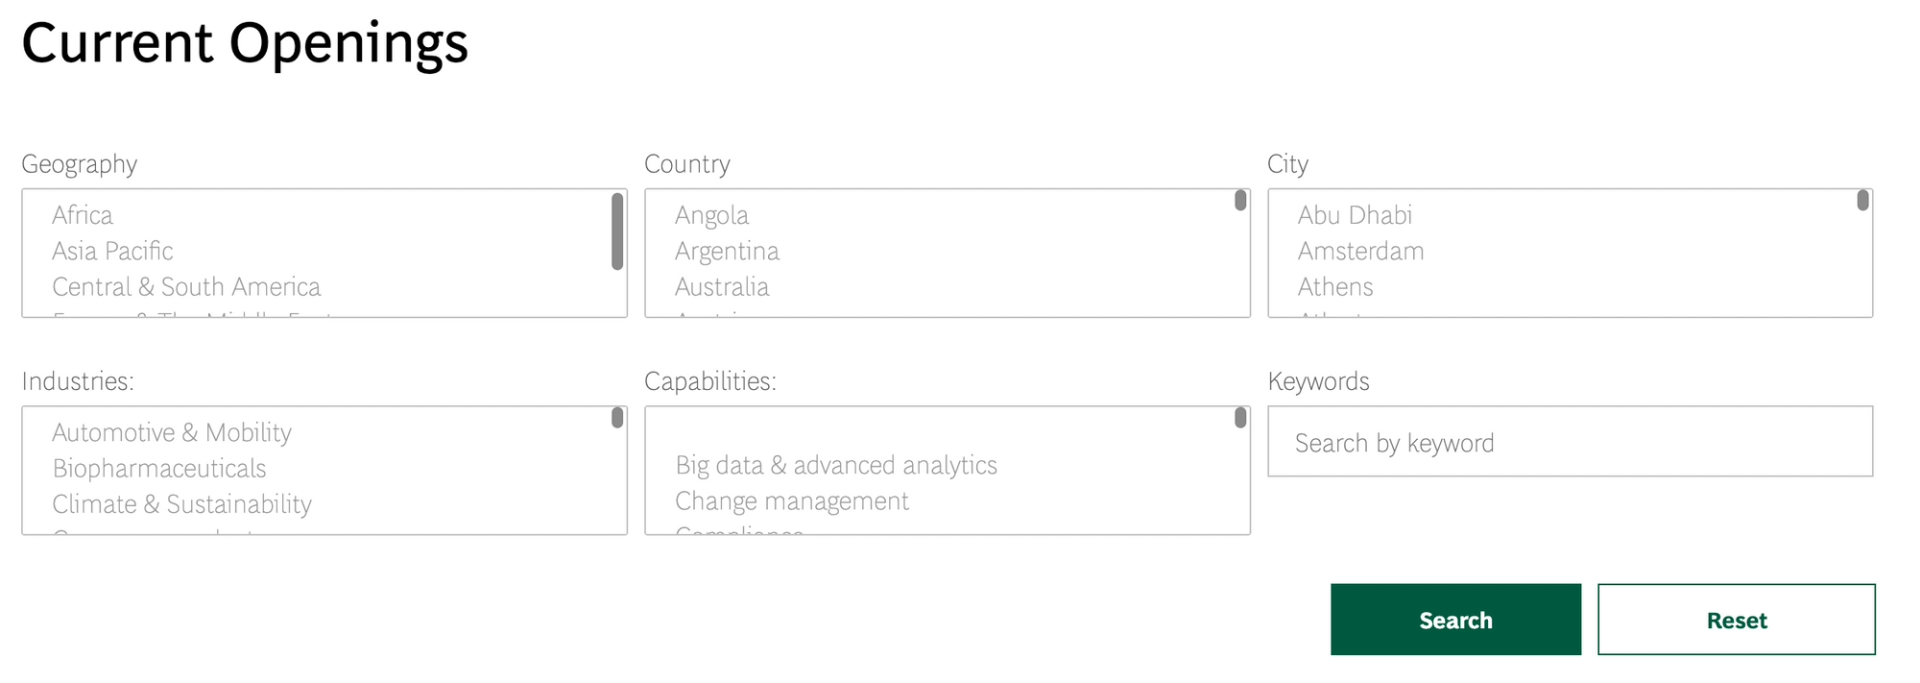Select Automotive & Mobility industry
Image resolution: width=1920 pixels, height=683 pixels.
(x=171, y=432)
